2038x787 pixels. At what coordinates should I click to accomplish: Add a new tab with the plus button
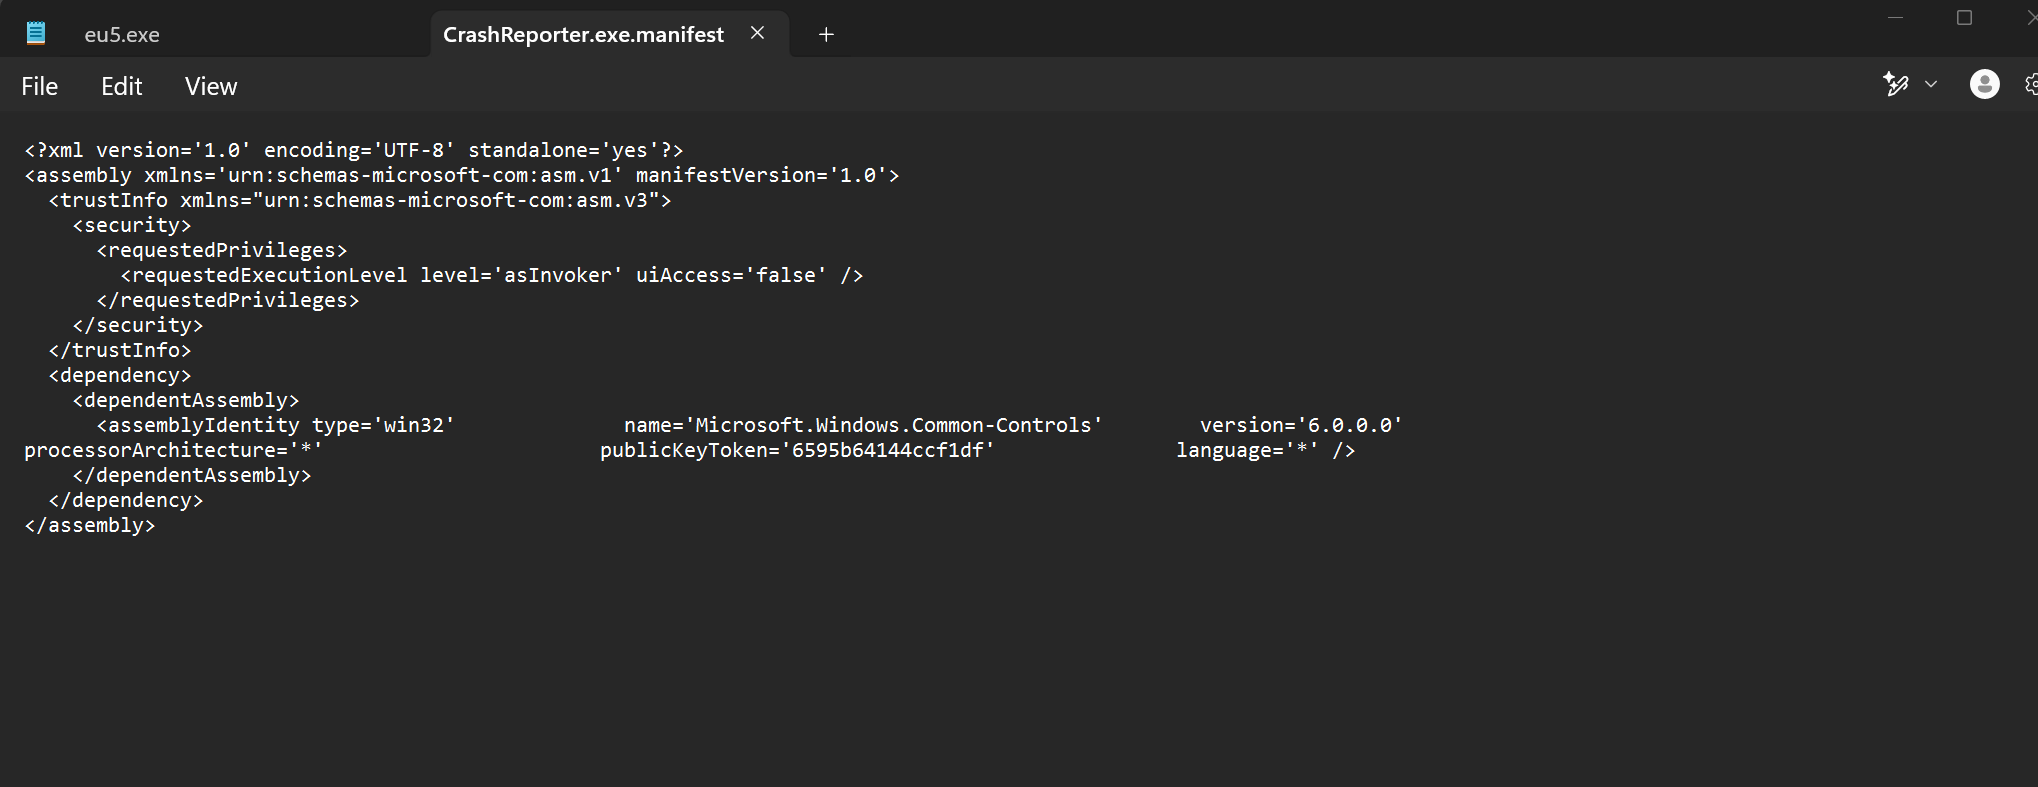[x=826, y=34]
